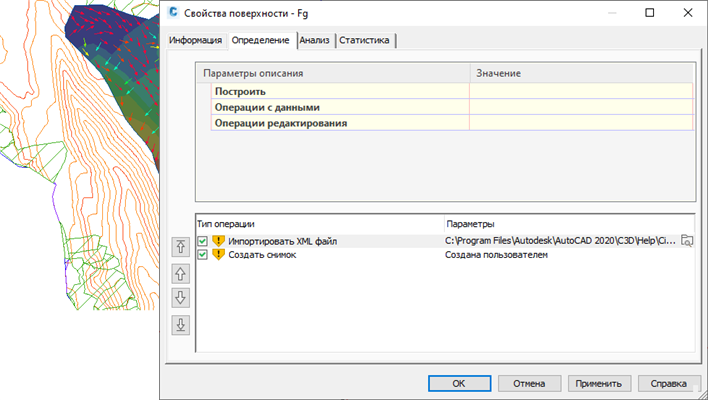The image size is (708, 400).
Task: Move operation to bottom arrow button
Action: (x=181, y=325)
